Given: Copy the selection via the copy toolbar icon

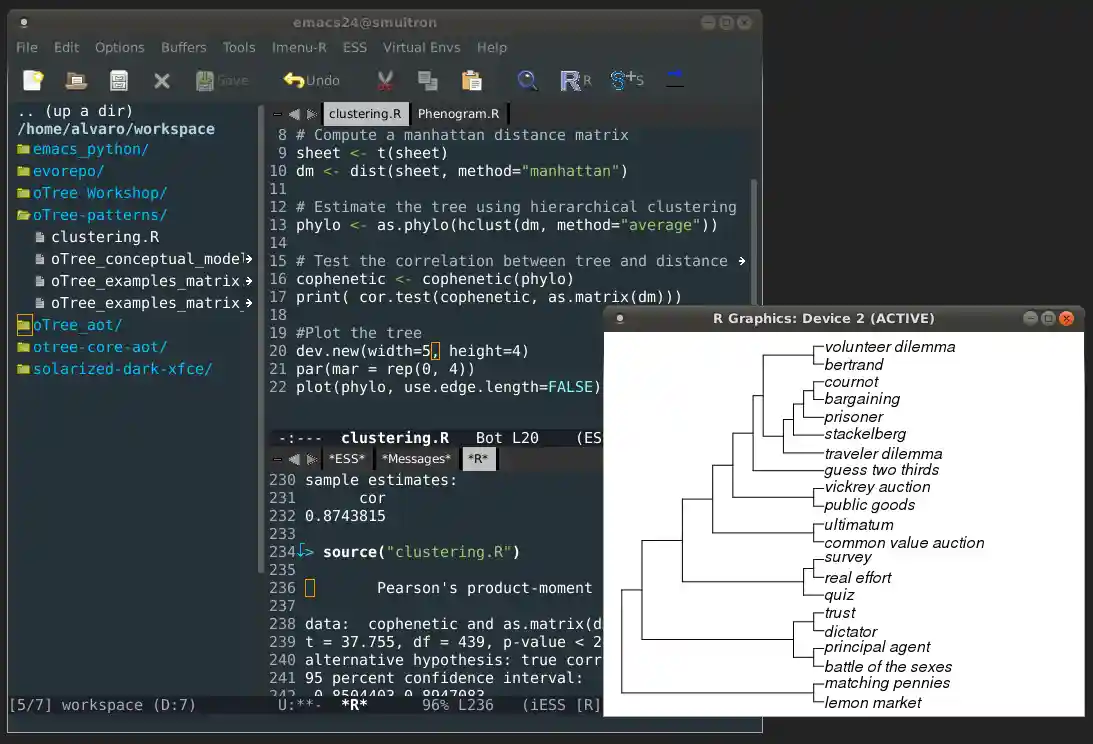Looking at the screenshot, I should (428, 80).
